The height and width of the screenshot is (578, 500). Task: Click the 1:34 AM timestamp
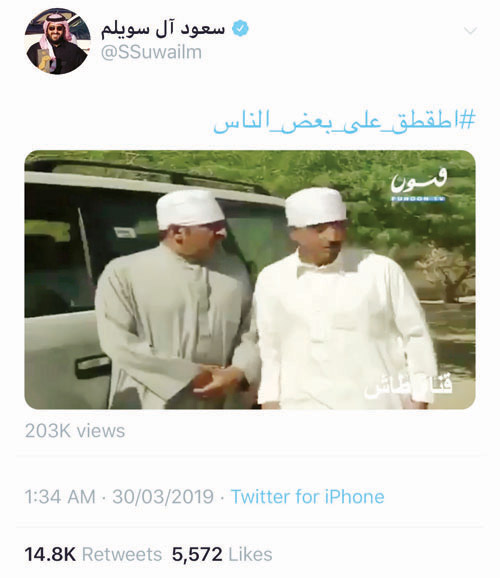[60, 497]
